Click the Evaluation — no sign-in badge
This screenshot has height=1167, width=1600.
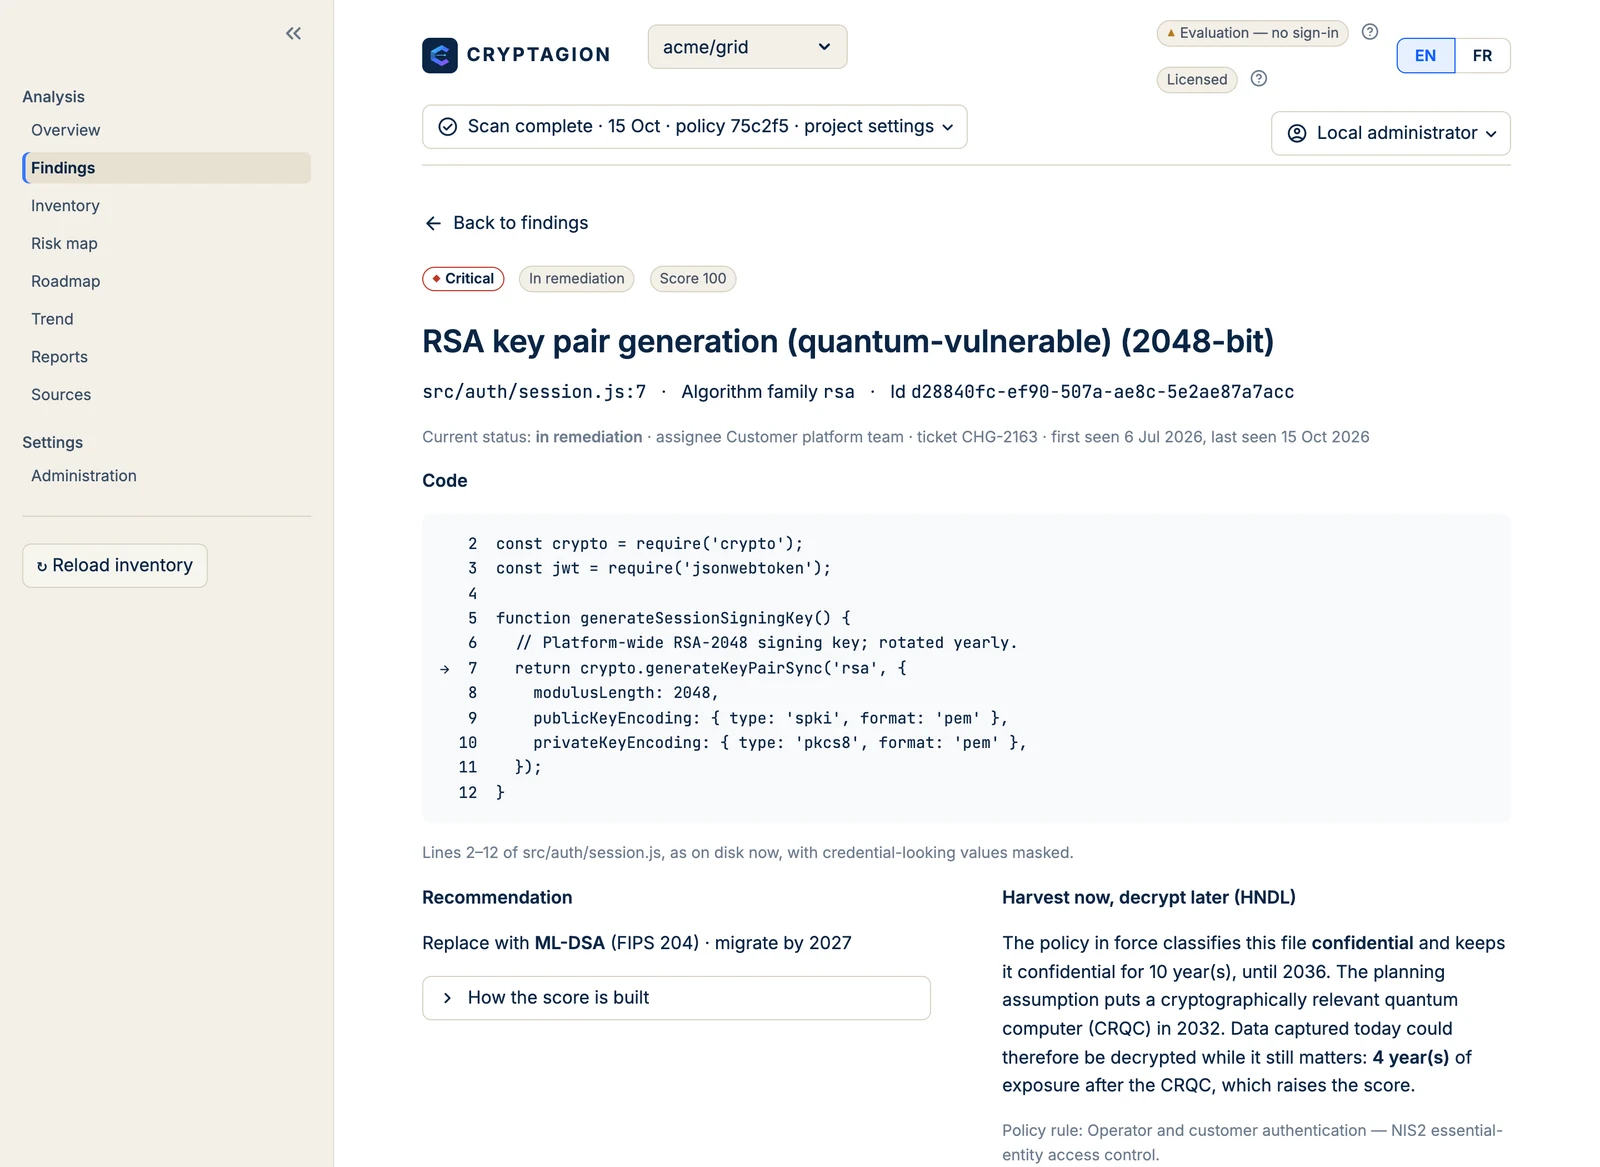(x=1252, y=33)
